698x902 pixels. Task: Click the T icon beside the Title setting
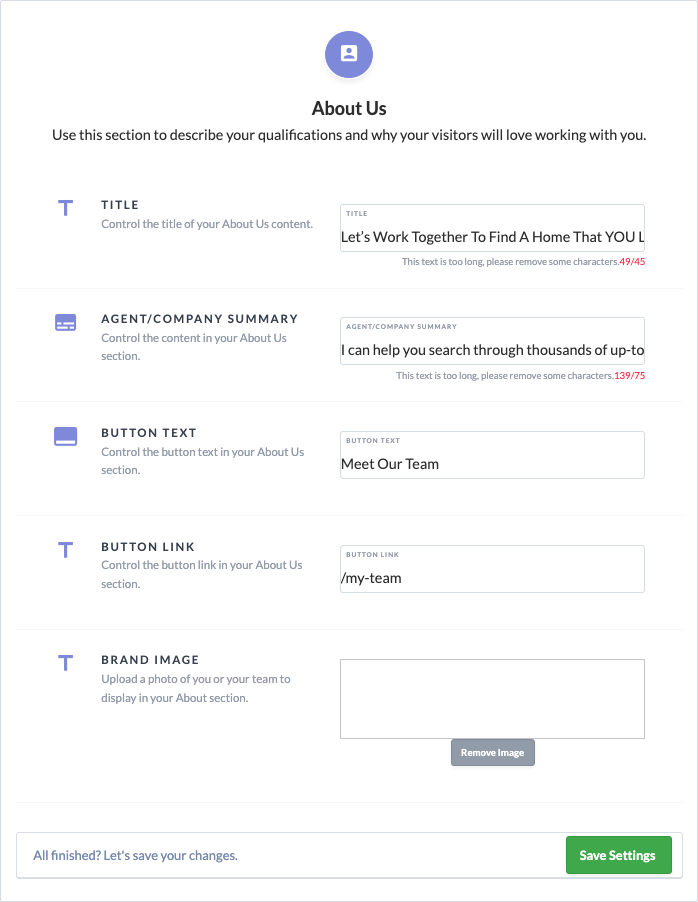tap(66, 208)
